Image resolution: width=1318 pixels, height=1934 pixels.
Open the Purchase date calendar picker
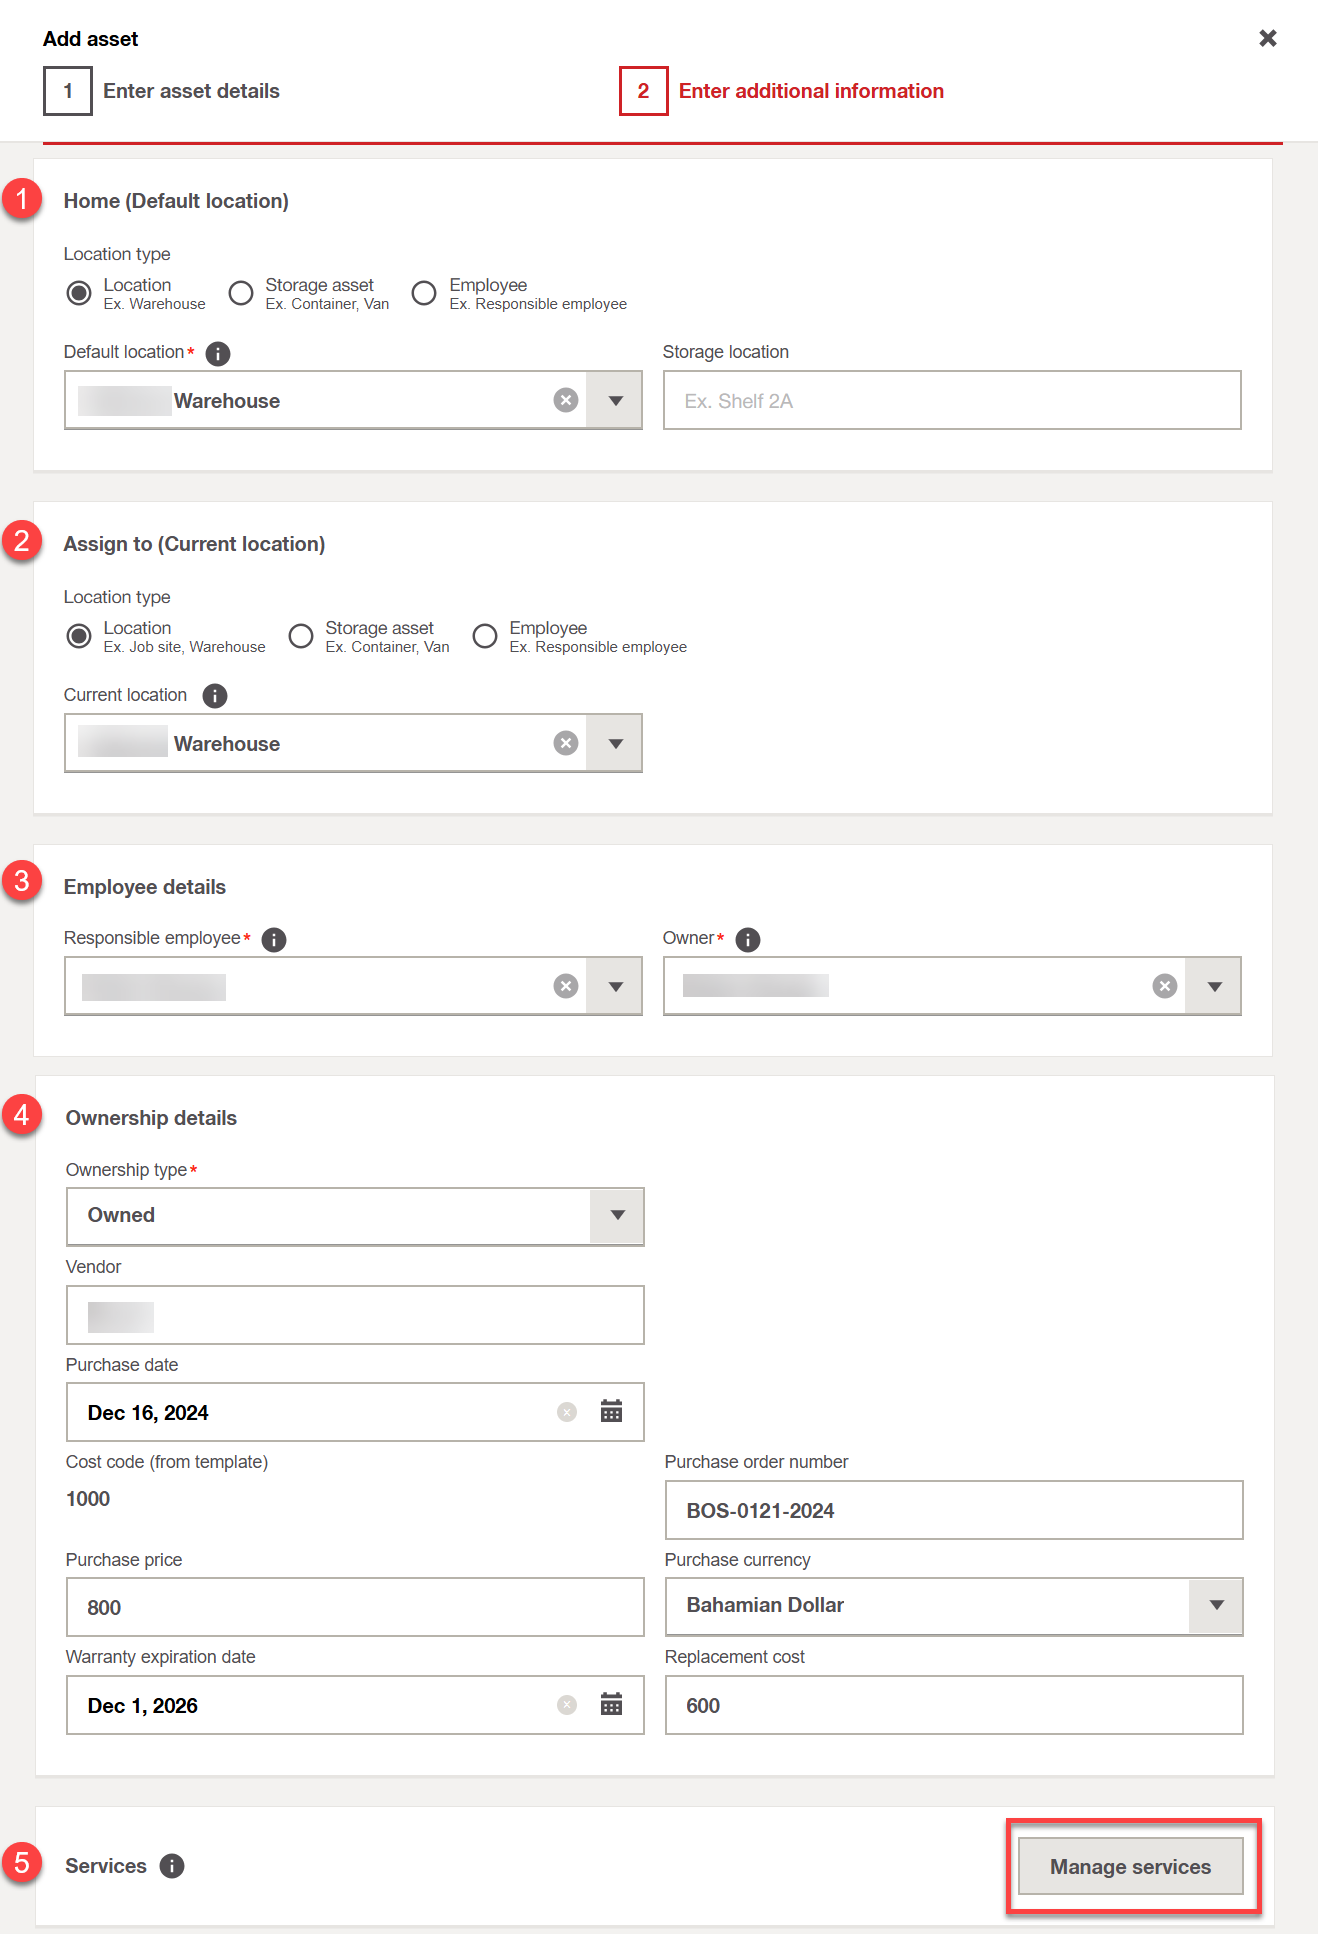point(611,1412)
